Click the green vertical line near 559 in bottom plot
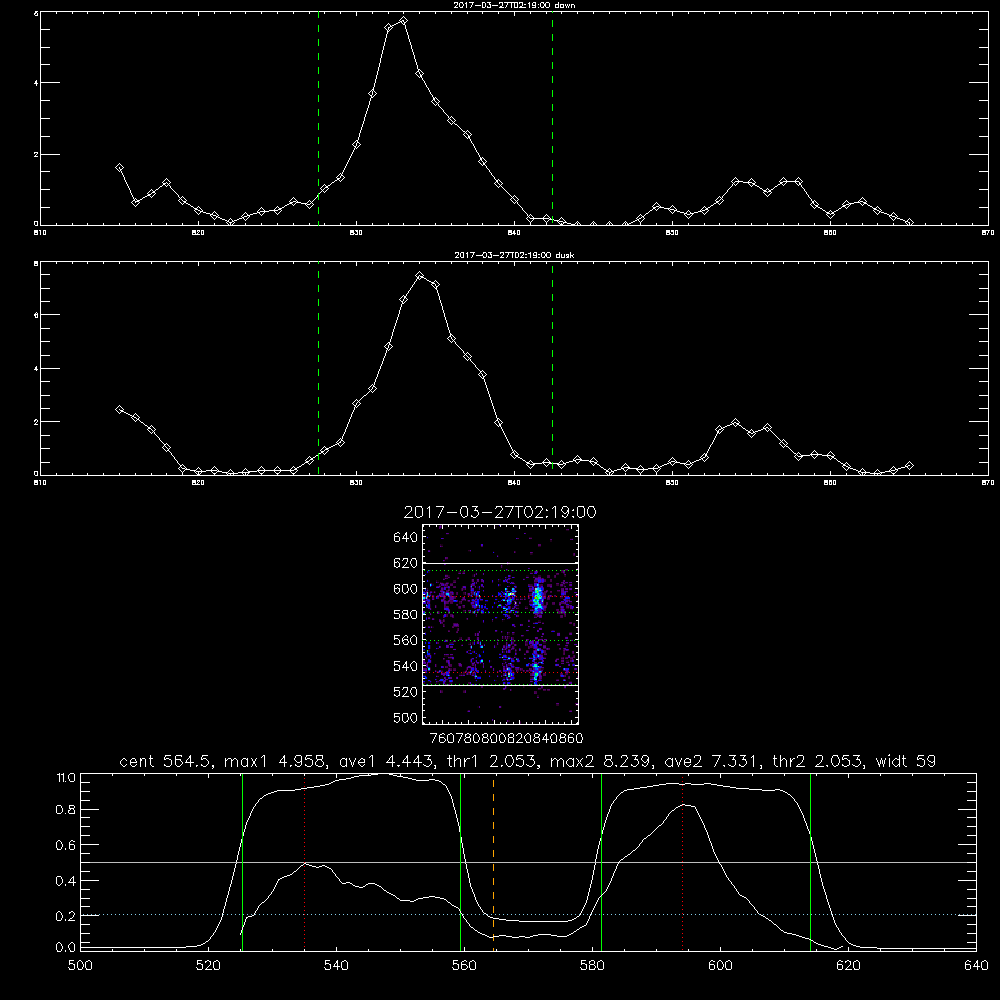The height and width of the screenshot is (1000, 1000). pyautogui.click(x=460, y=862)
